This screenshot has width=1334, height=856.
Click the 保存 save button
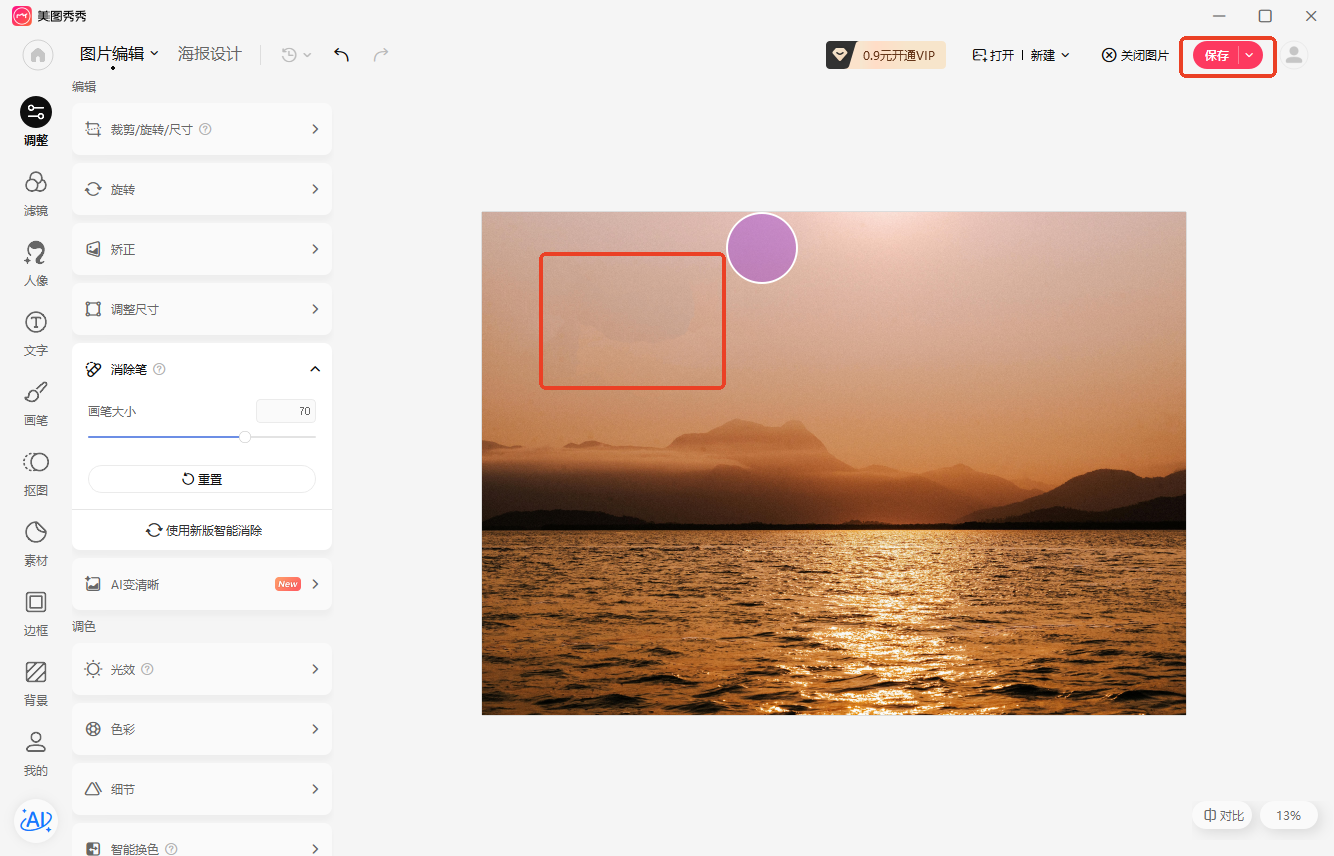coord(1216,56)
